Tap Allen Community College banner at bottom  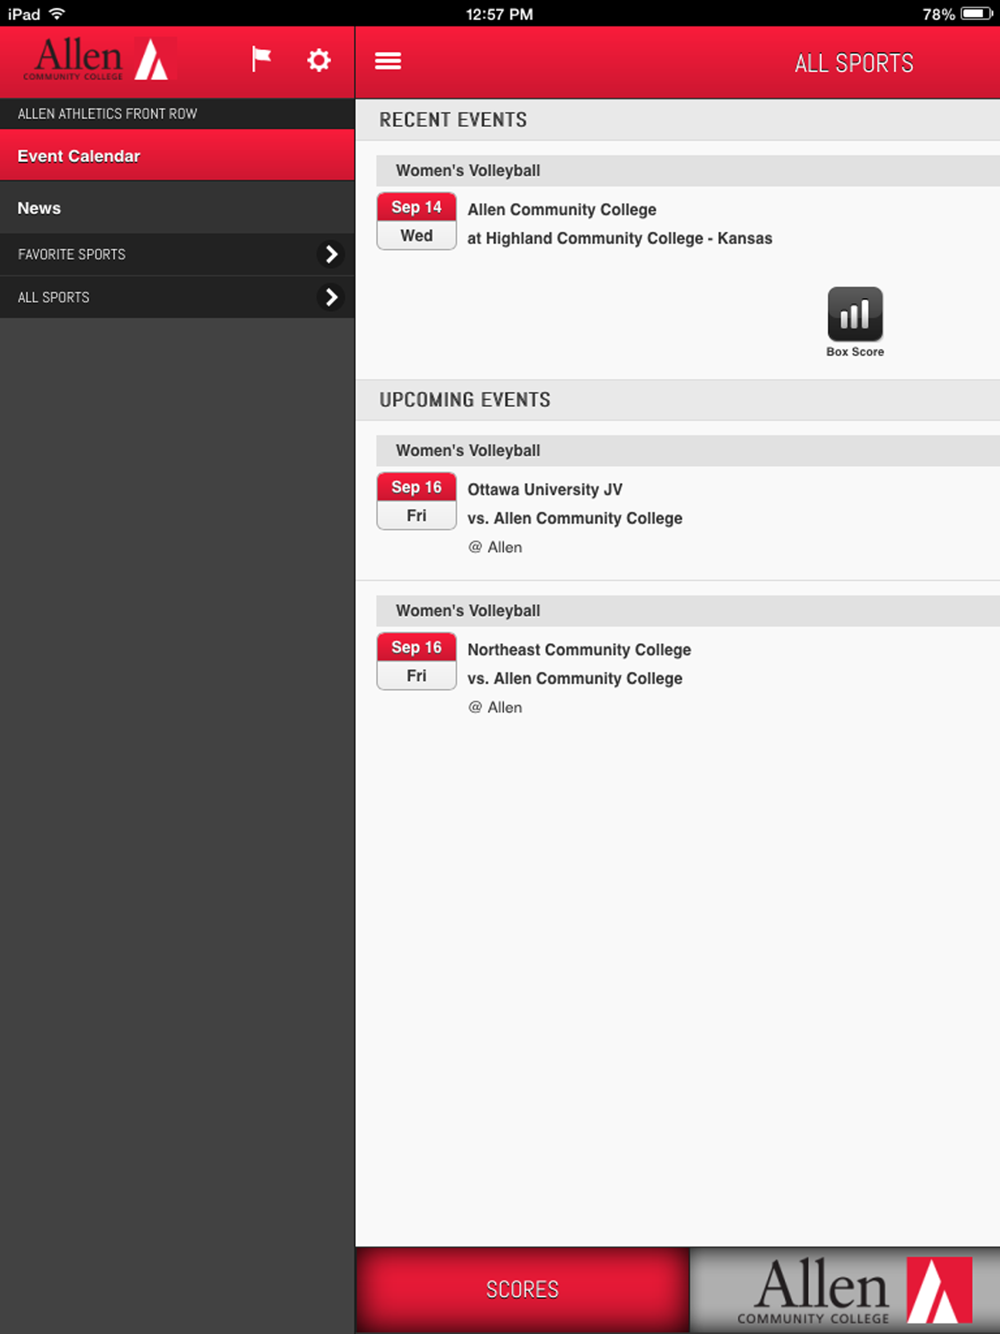[x=845, y=1290]
